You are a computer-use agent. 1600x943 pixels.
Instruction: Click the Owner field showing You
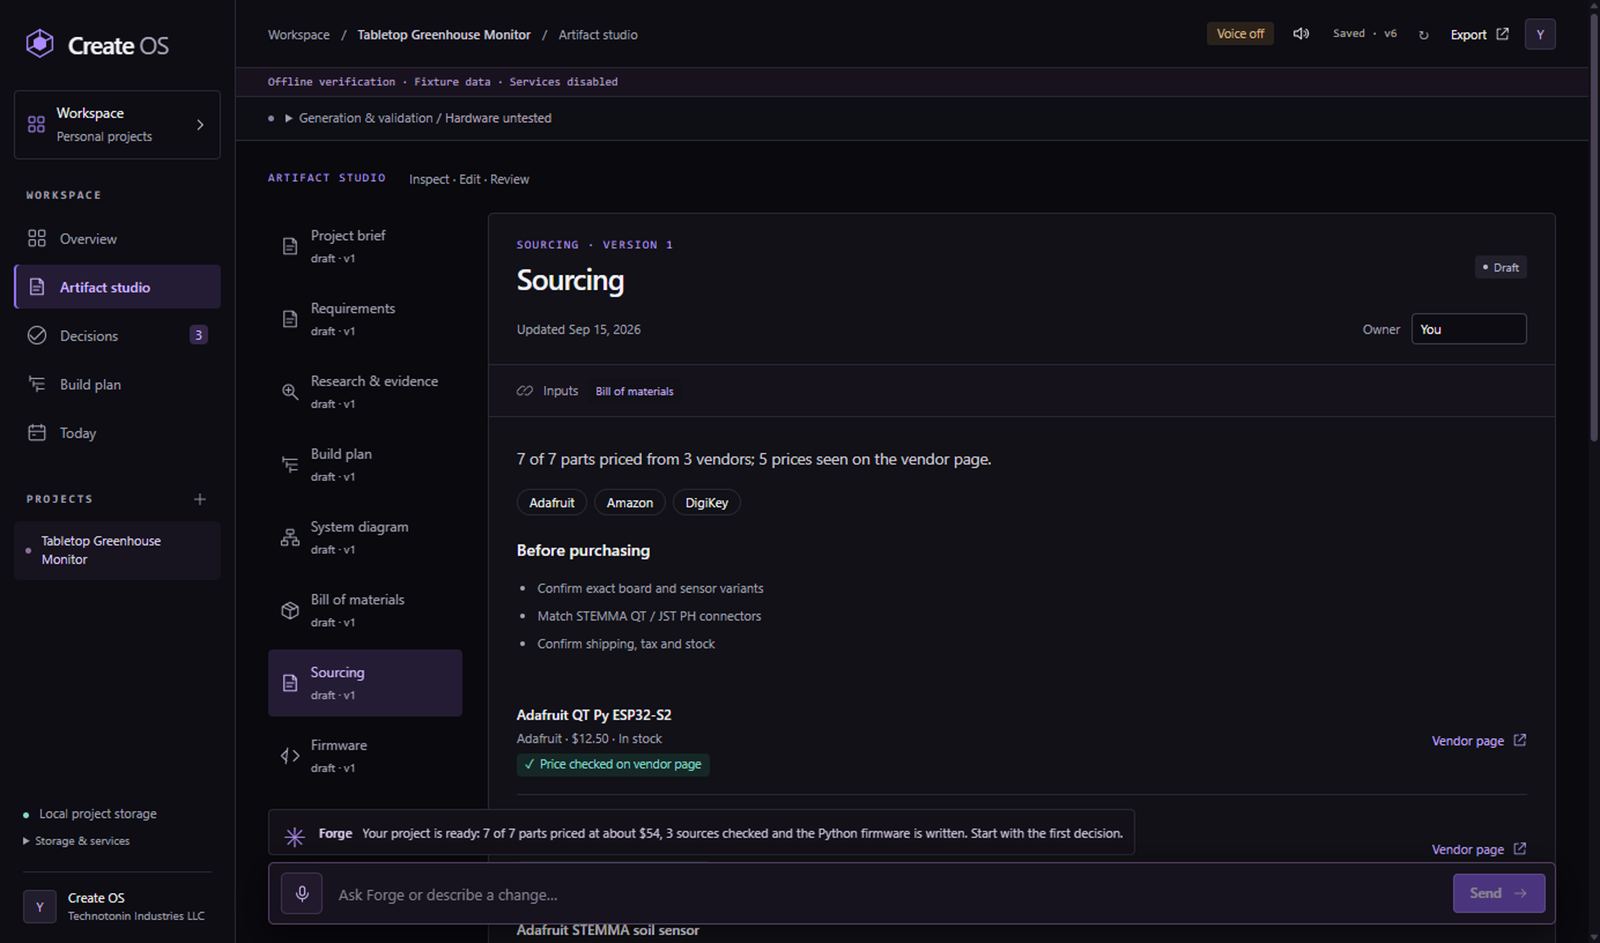click(x=1468, y=329)
